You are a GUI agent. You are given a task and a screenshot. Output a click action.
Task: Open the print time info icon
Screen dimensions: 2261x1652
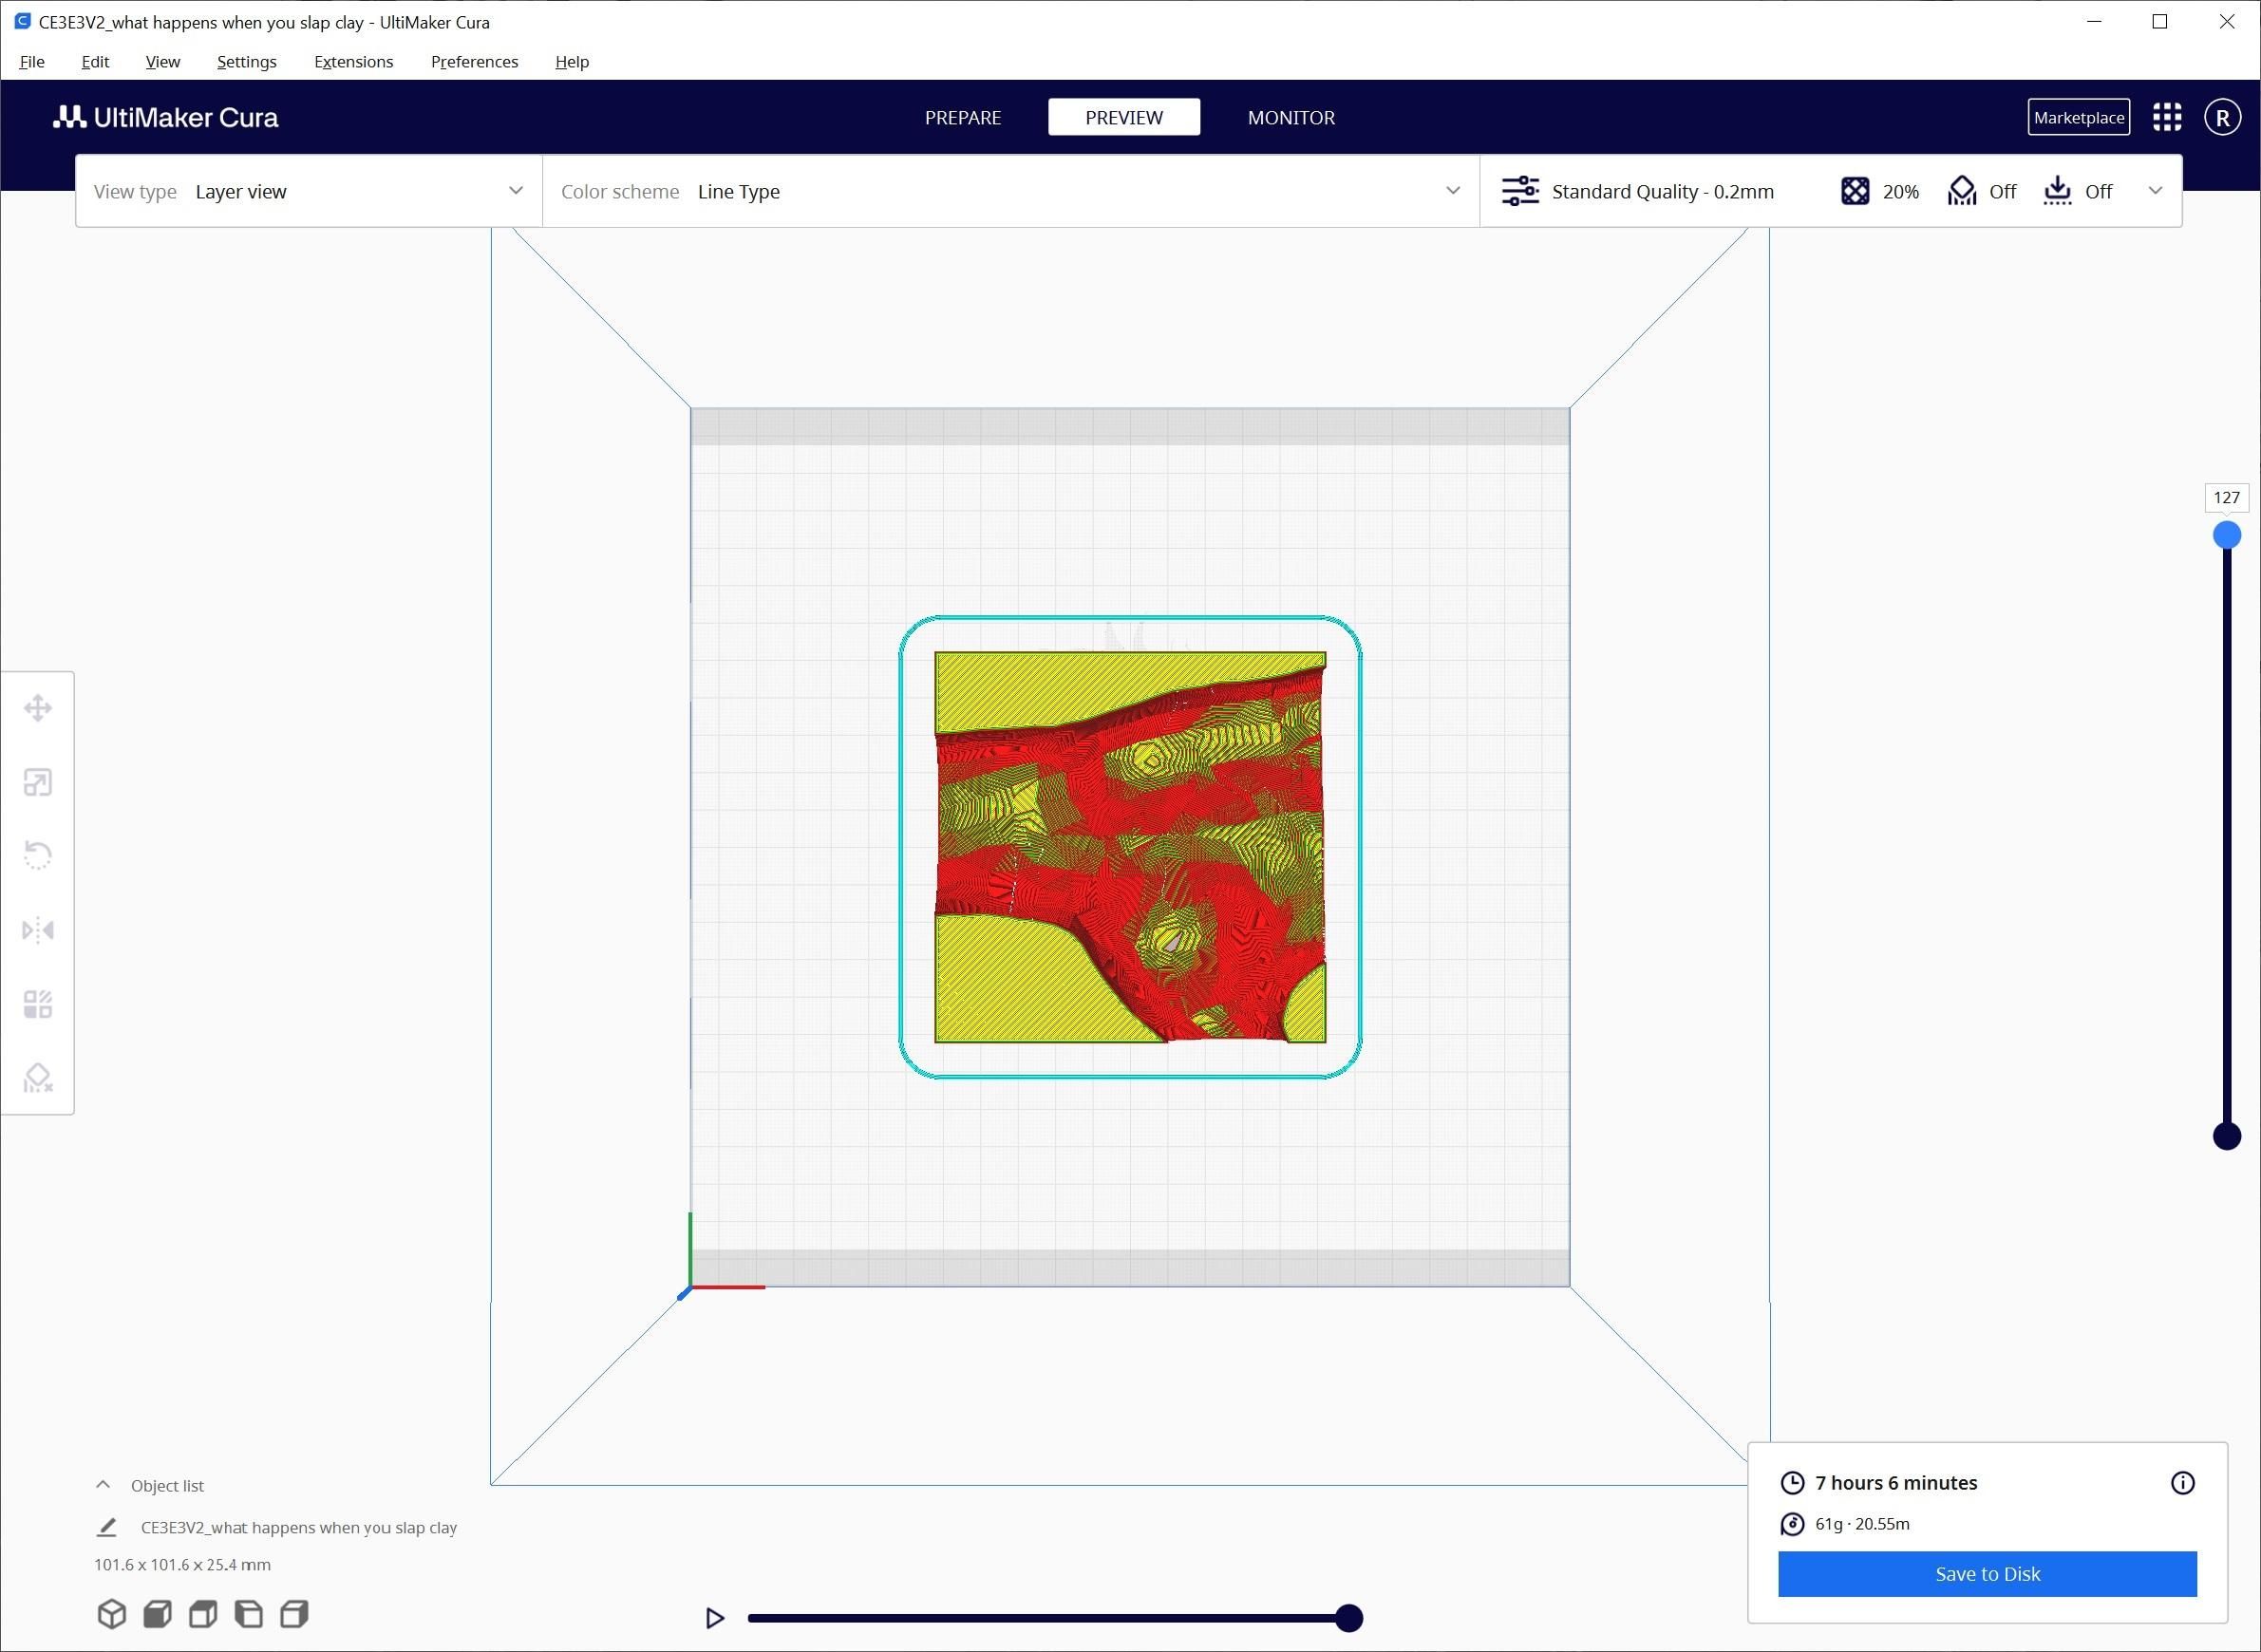(x=2182, y=1483)
